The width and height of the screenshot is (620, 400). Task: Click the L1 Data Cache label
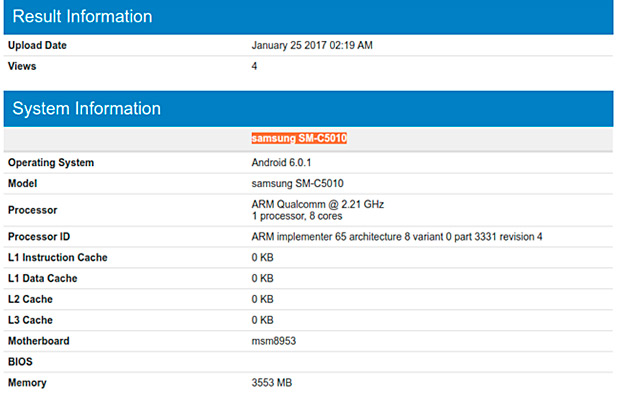pos(42,279)
